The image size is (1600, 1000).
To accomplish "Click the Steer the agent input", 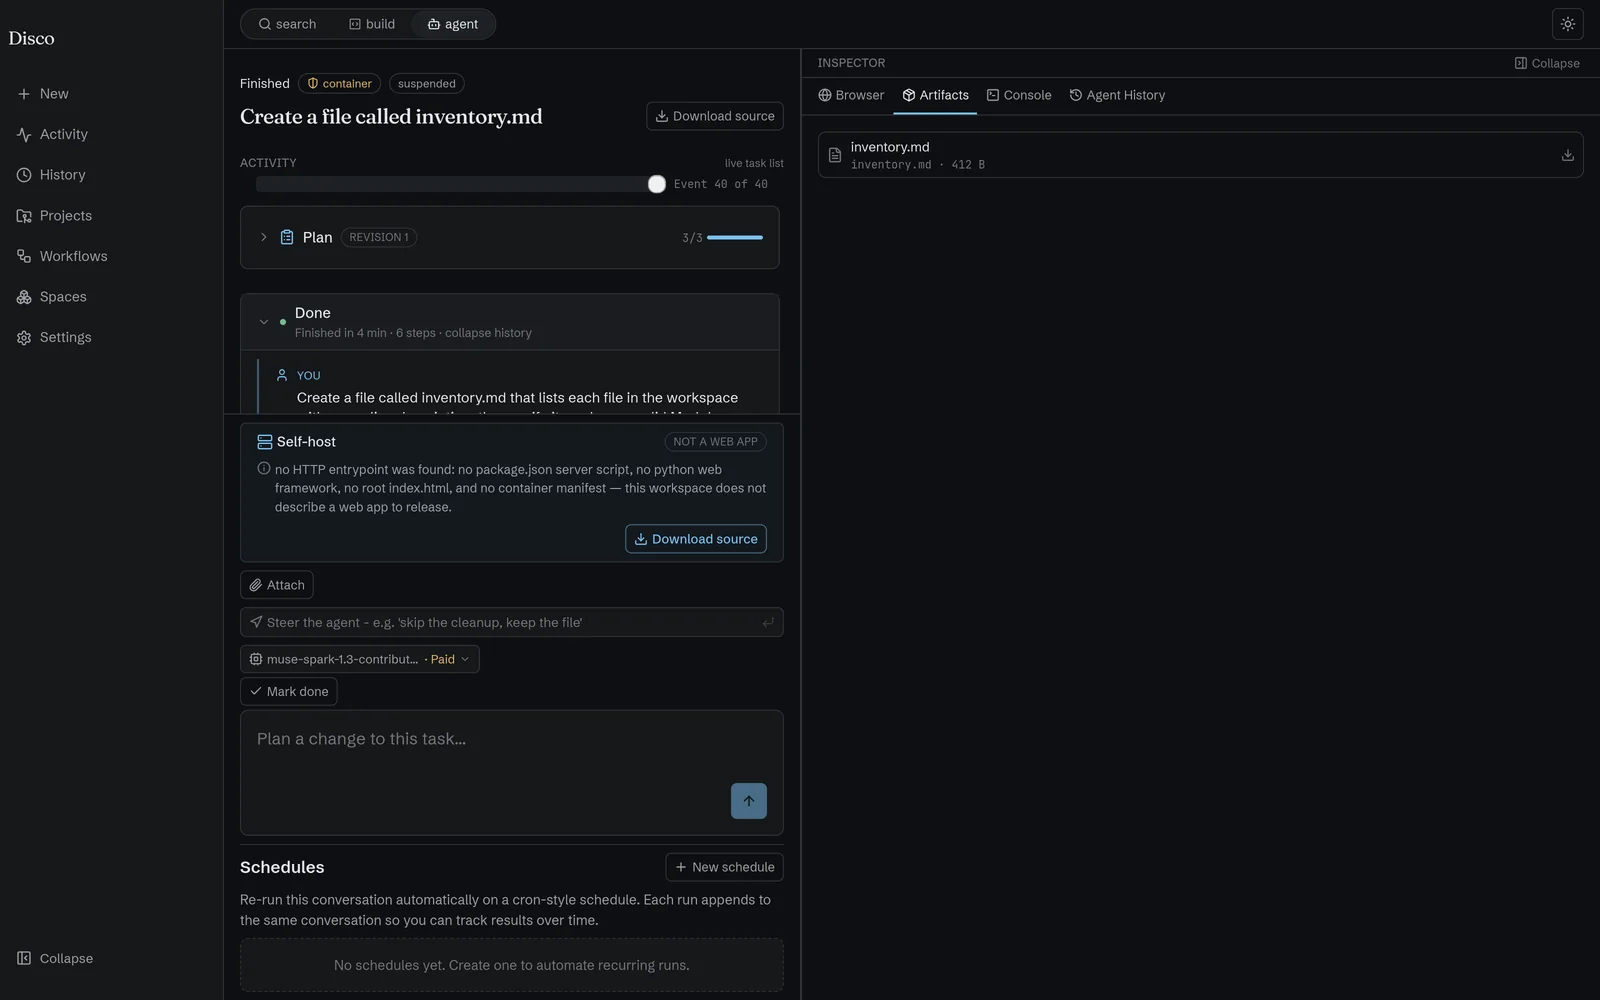I will 512,622.
